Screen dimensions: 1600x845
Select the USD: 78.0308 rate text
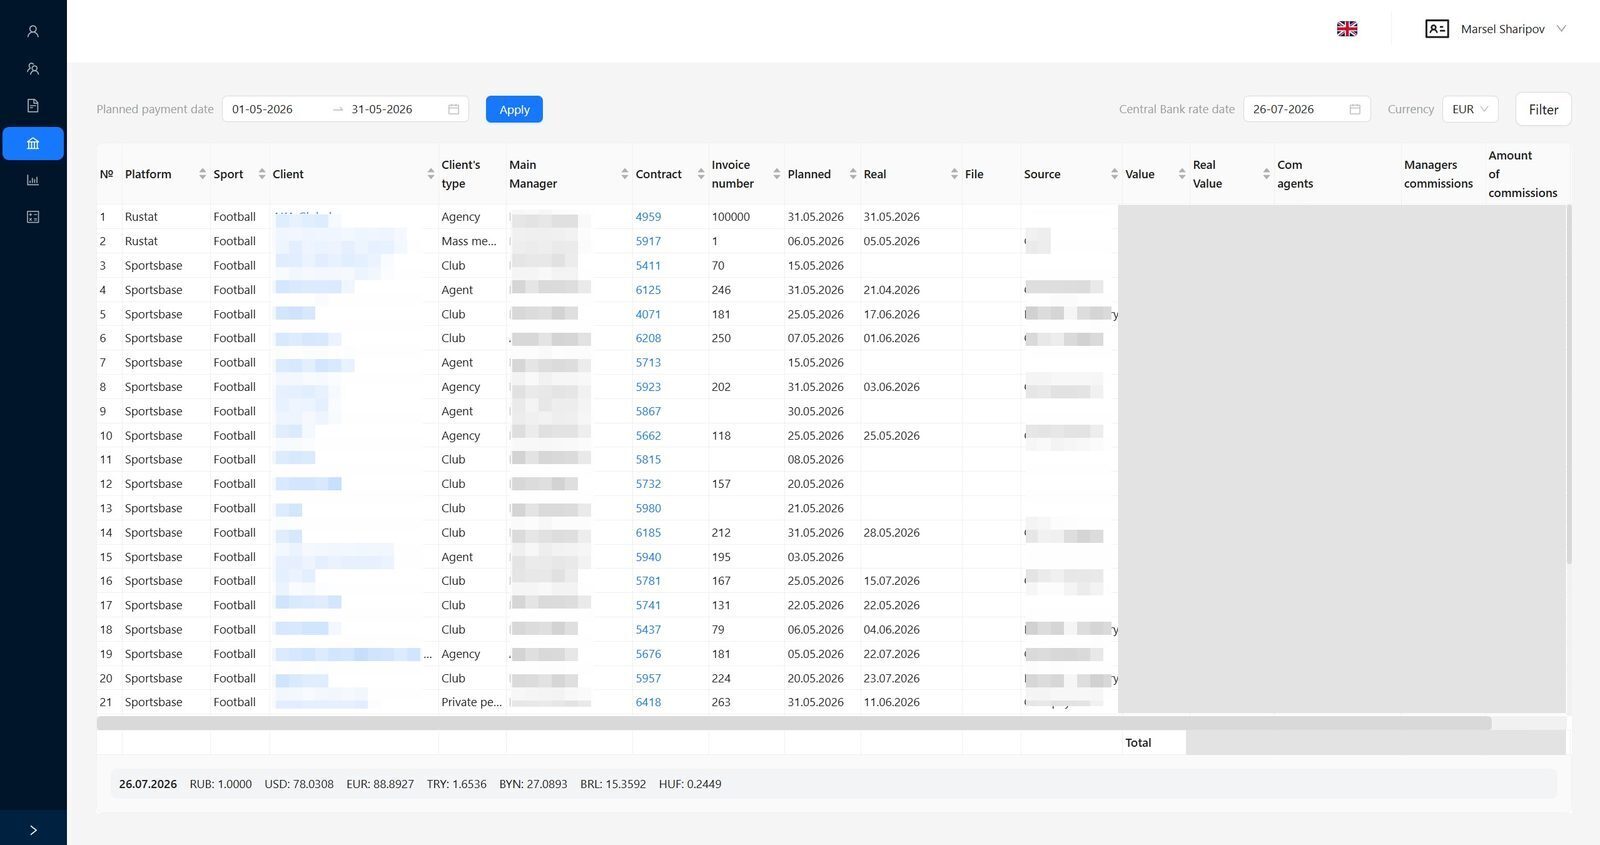coord(299,784)
